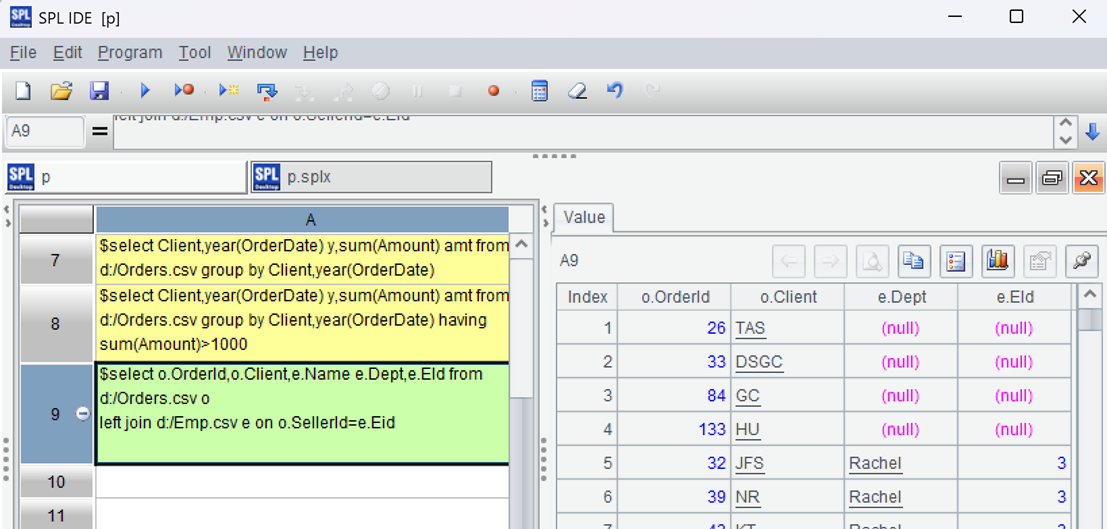Expand the formula bar with blue down arrow
This screenshot has height=529, width=1107.
[x=1092, y=132]
